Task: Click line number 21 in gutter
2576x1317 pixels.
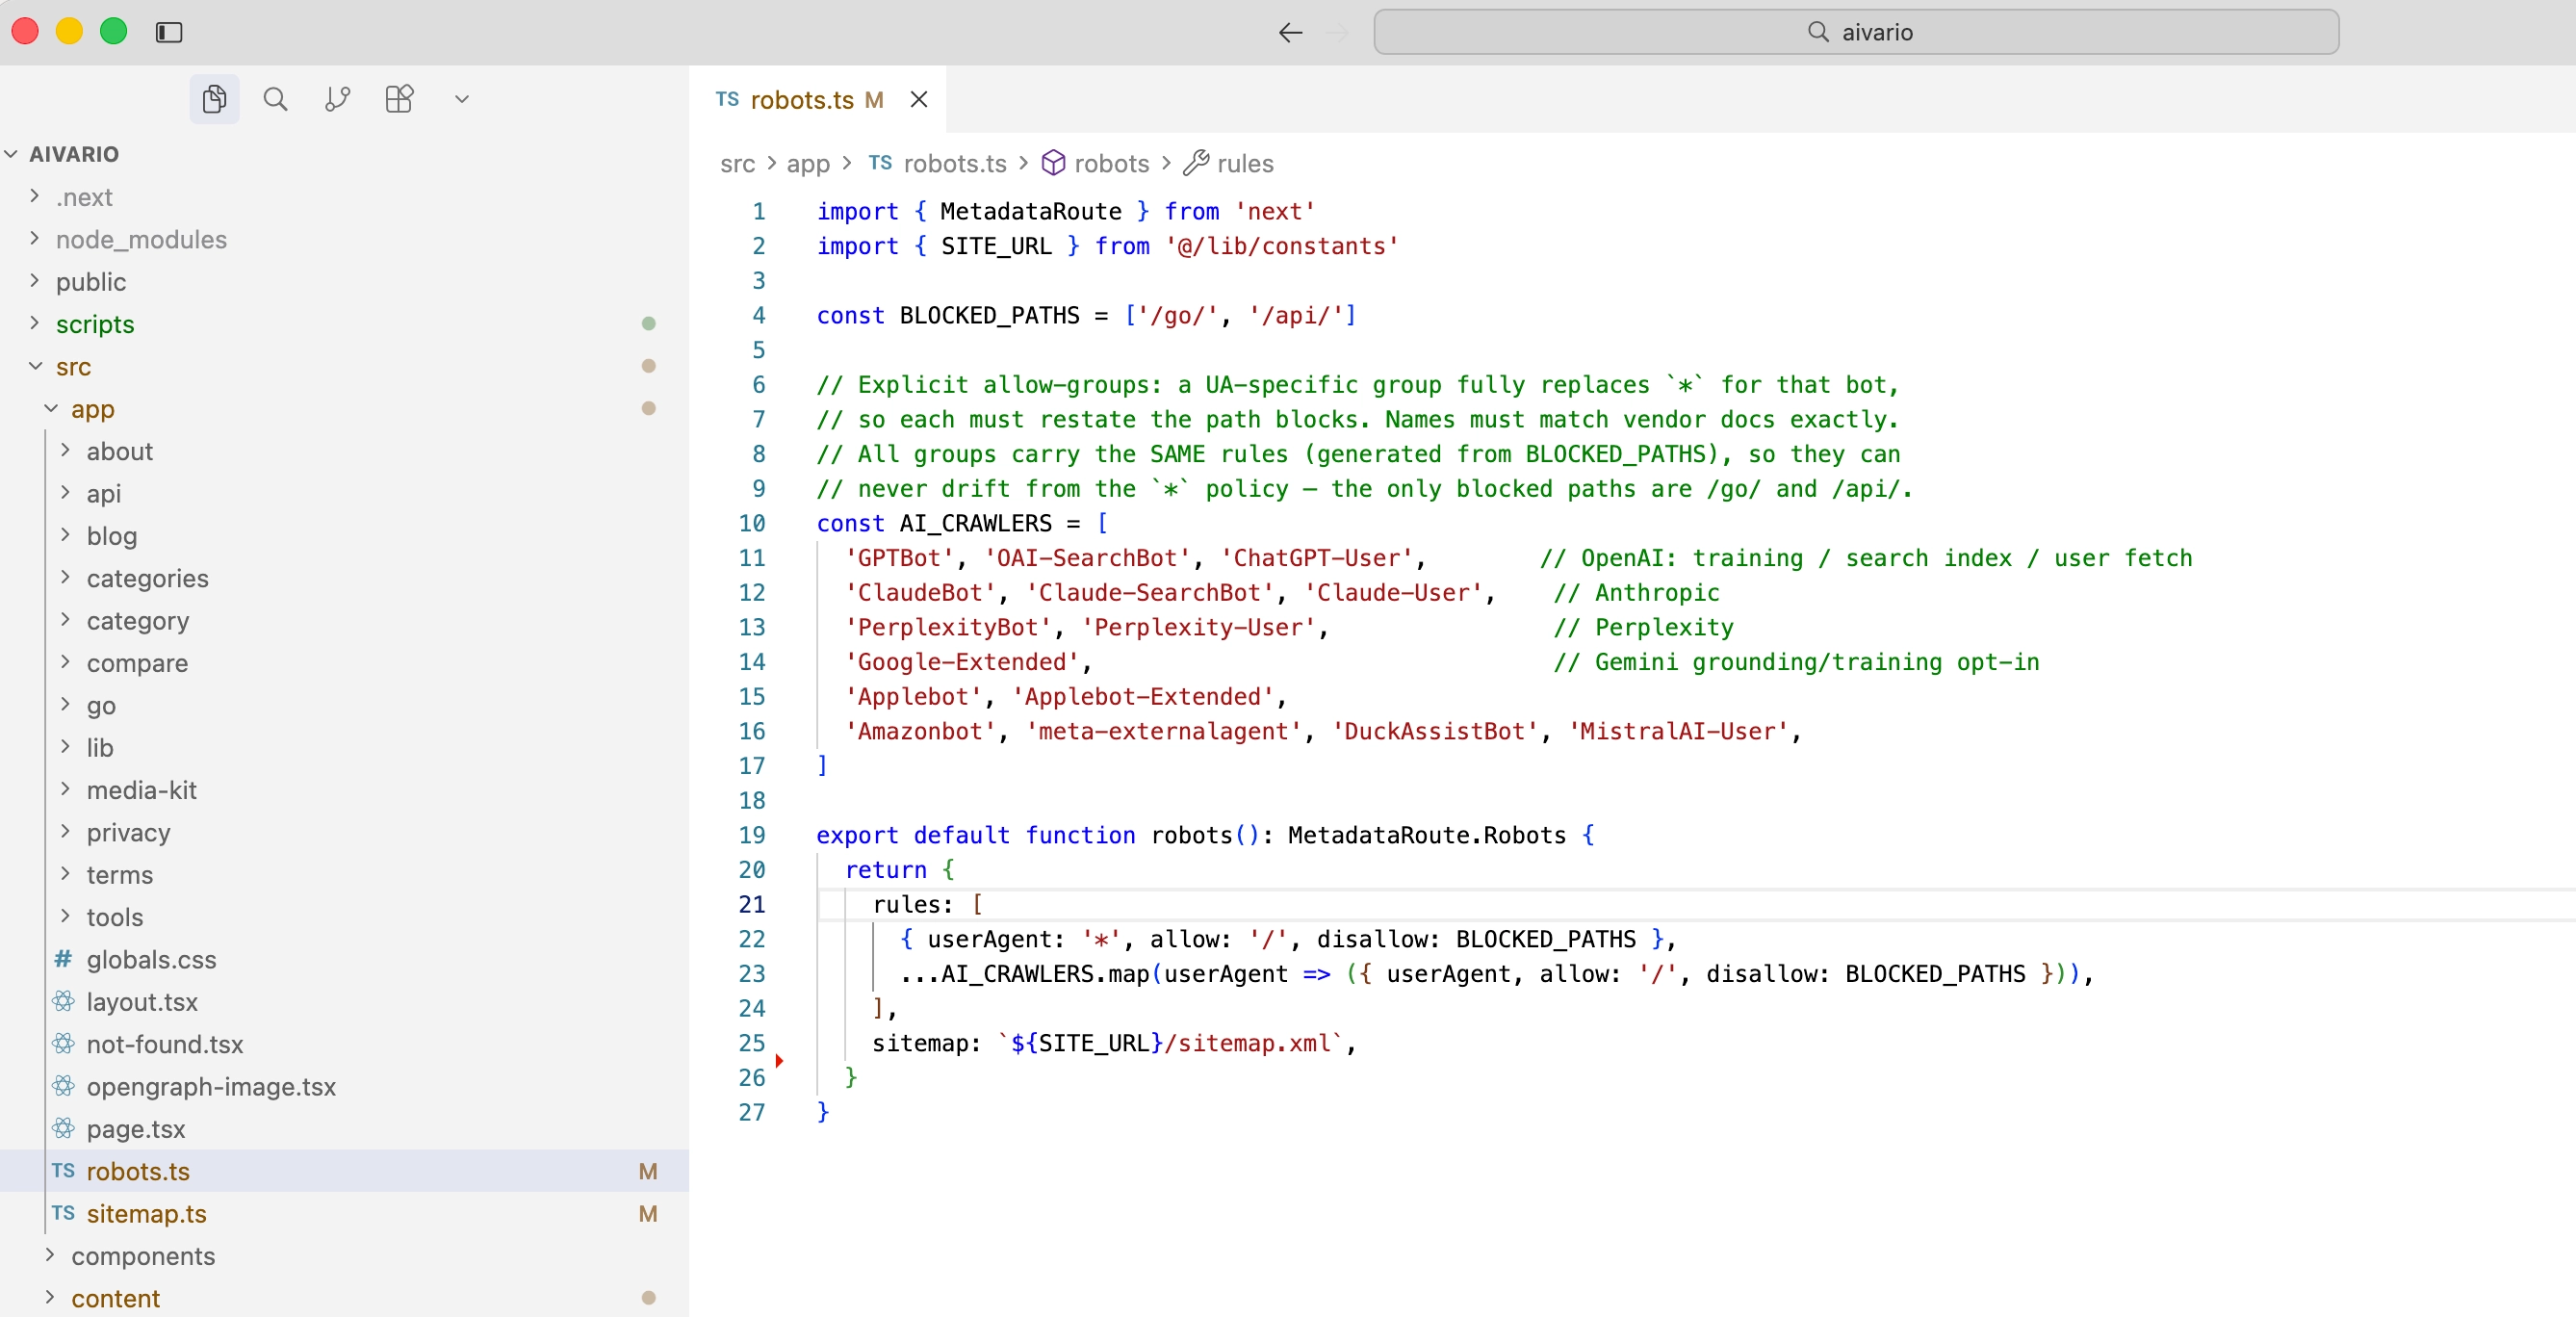Action: click(752, 904)
